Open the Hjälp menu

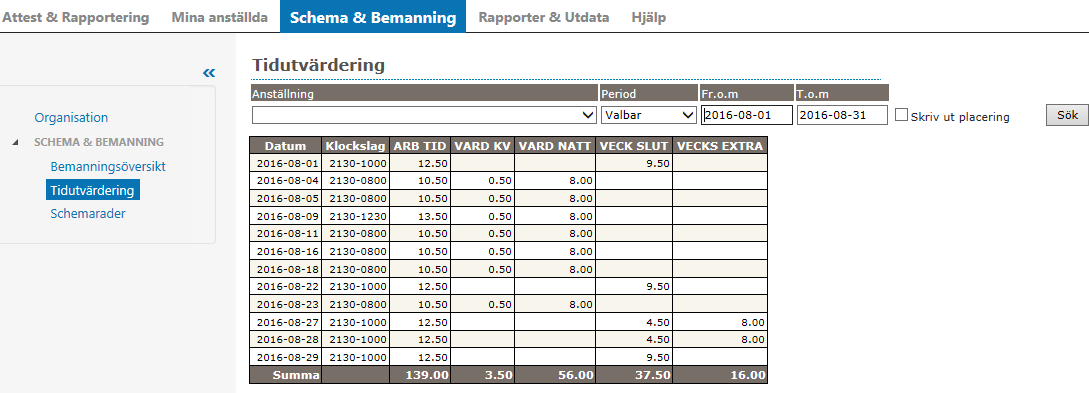[649, 17]
